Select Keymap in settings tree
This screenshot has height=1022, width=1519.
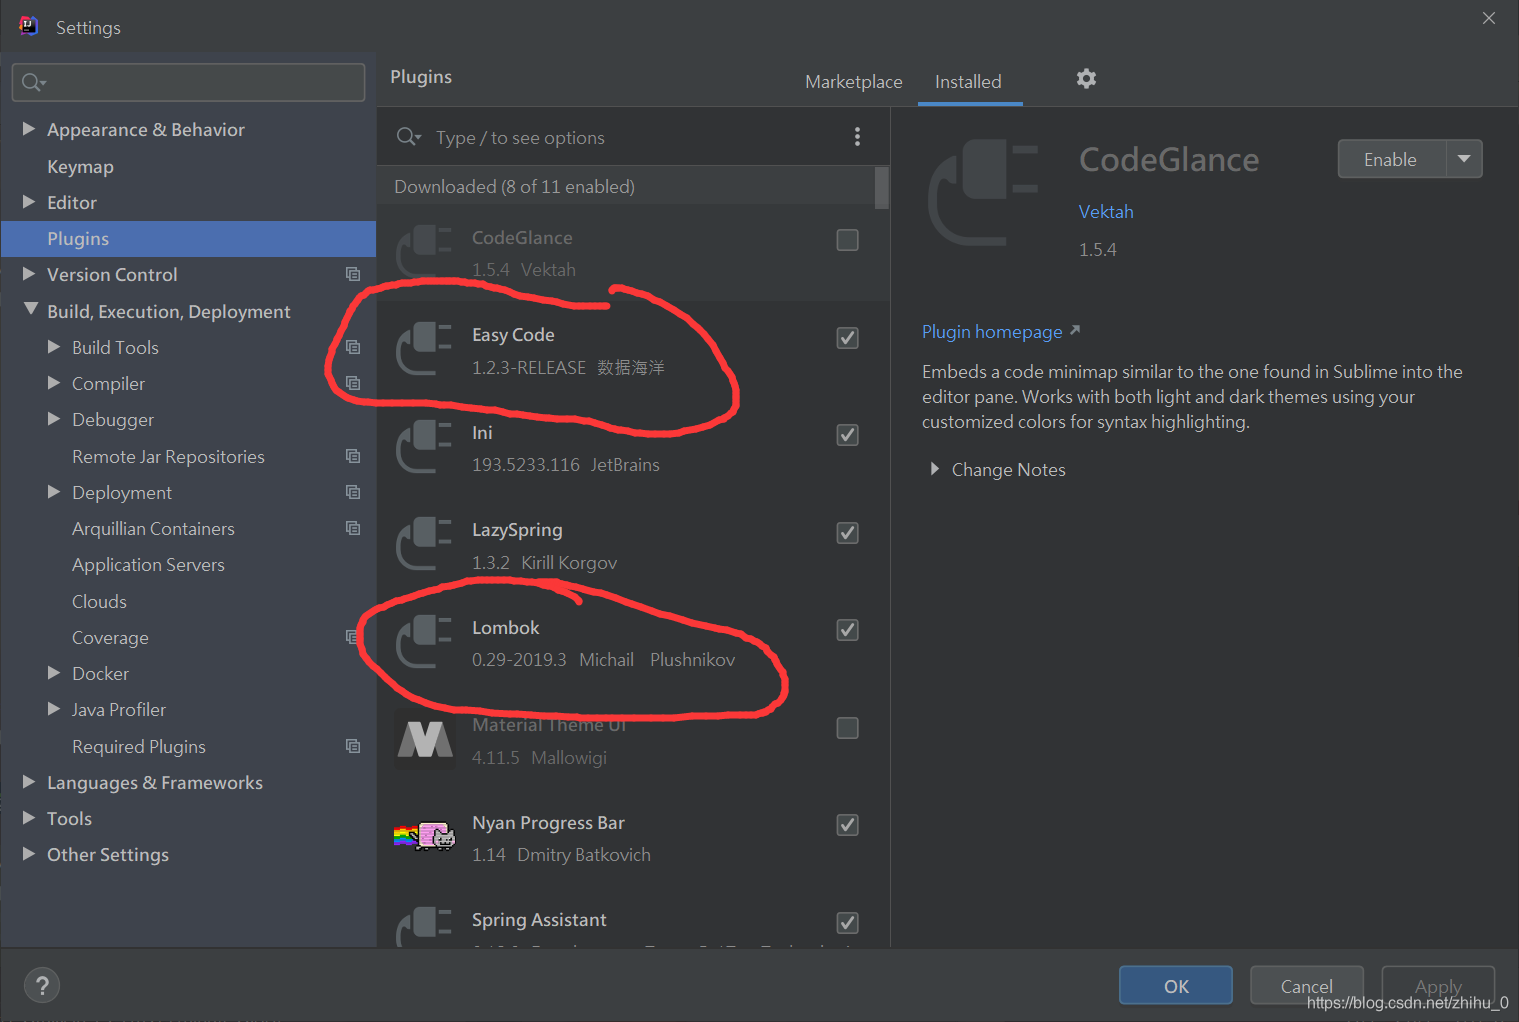pos(80,166)
